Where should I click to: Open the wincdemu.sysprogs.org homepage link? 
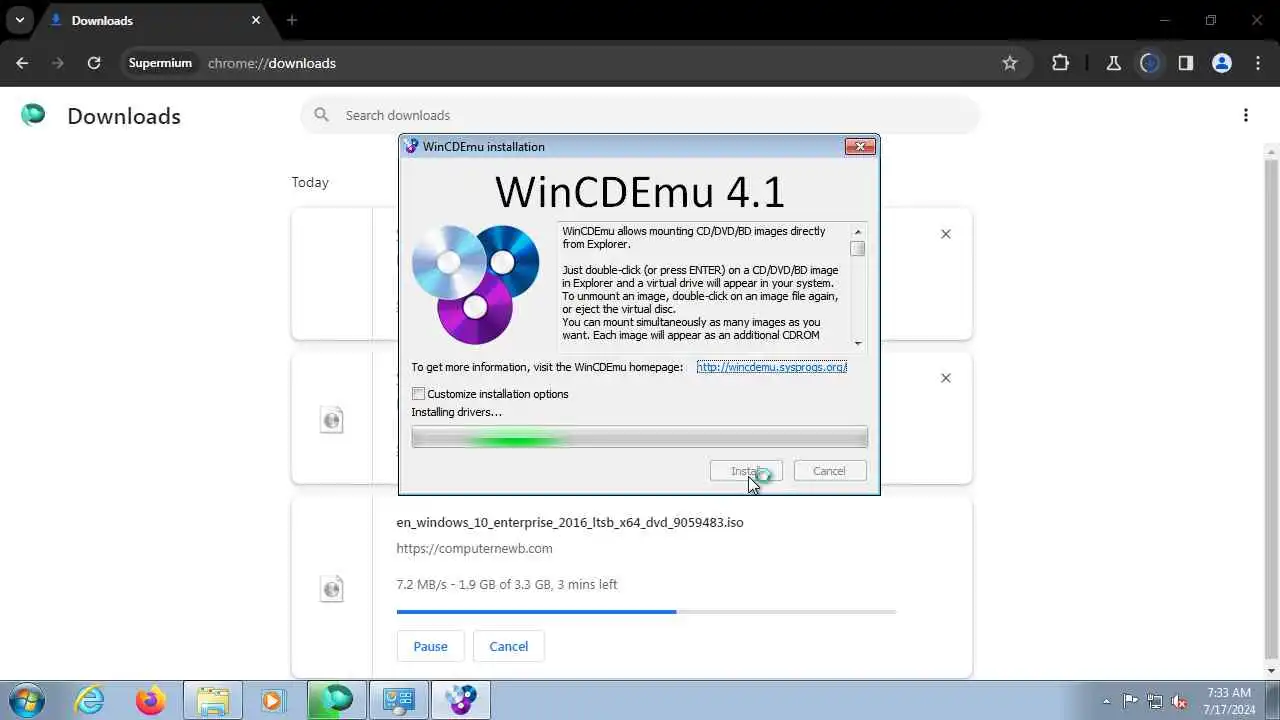[772, 367]
